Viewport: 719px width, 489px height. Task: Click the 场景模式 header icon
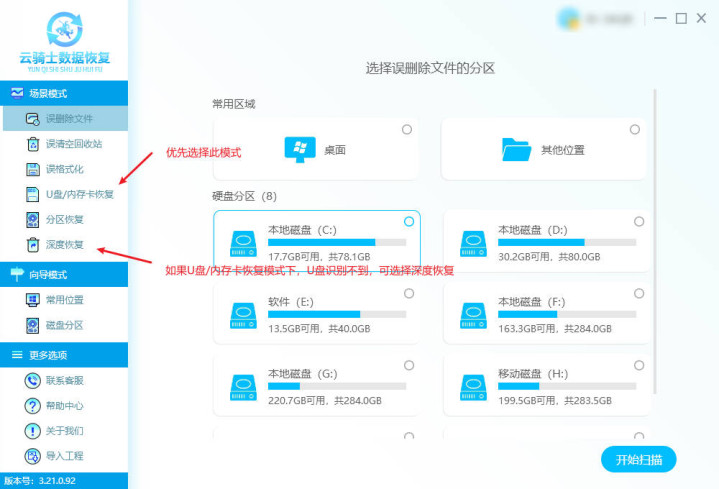coord(17,93)
